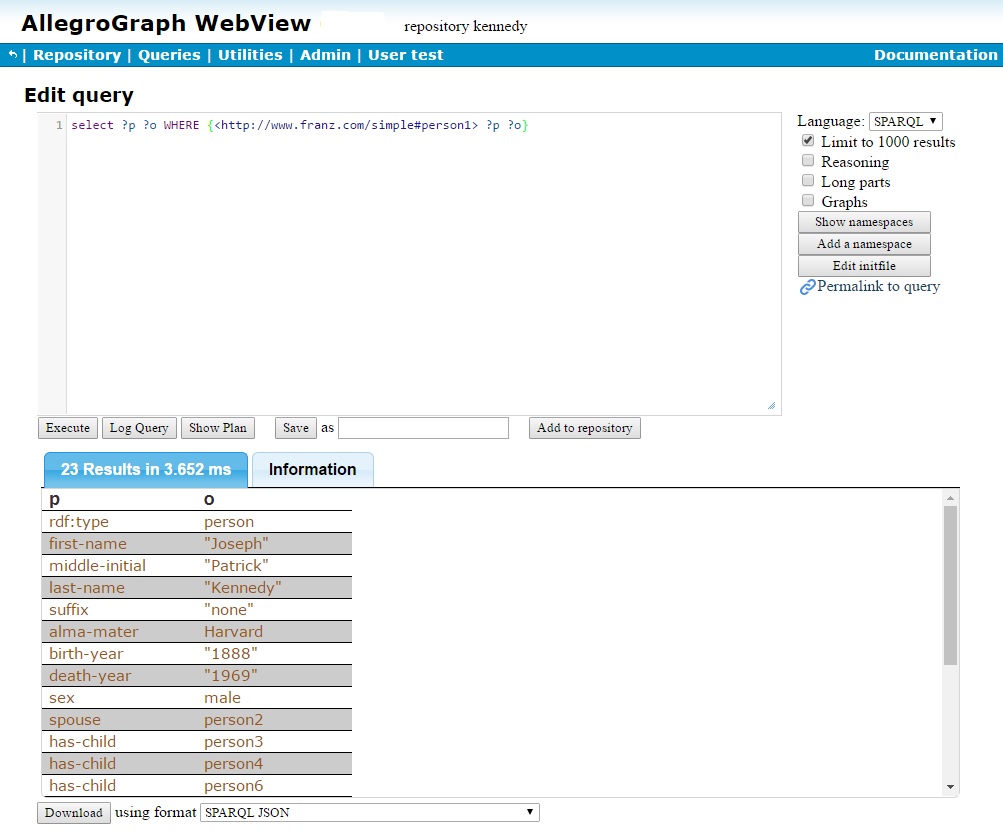Select the 23 Results tab

click(144, 469)
